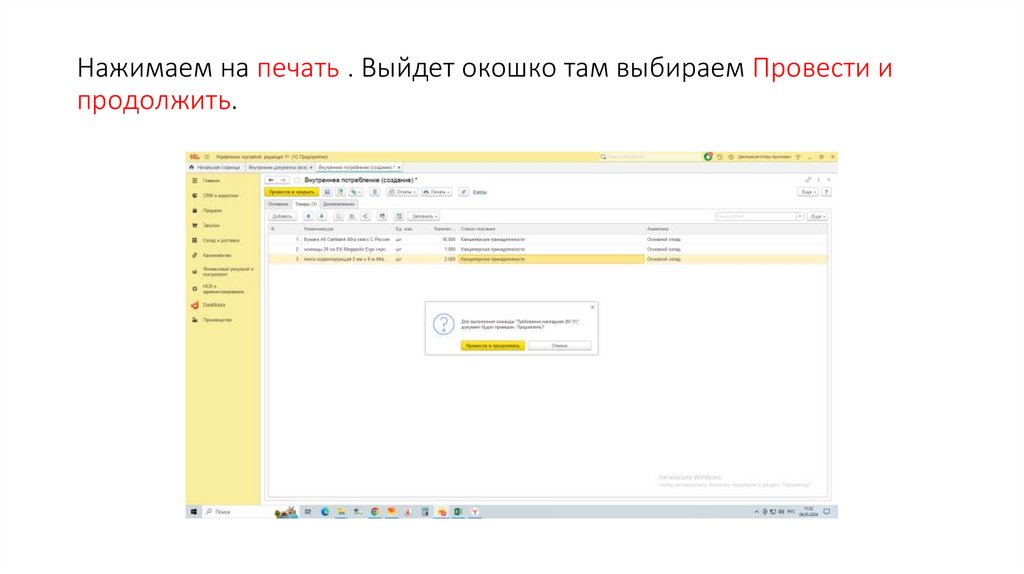Click the post document icon next to save

point(340,192)
